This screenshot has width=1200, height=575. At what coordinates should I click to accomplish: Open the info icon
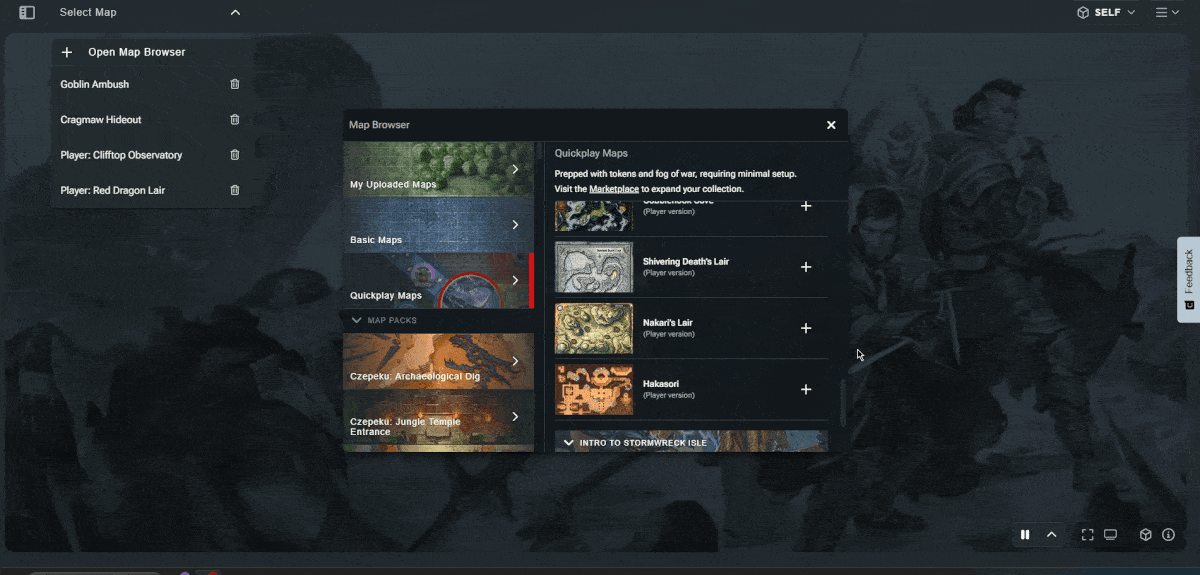pyautogui.click(x=1168, y=535)
